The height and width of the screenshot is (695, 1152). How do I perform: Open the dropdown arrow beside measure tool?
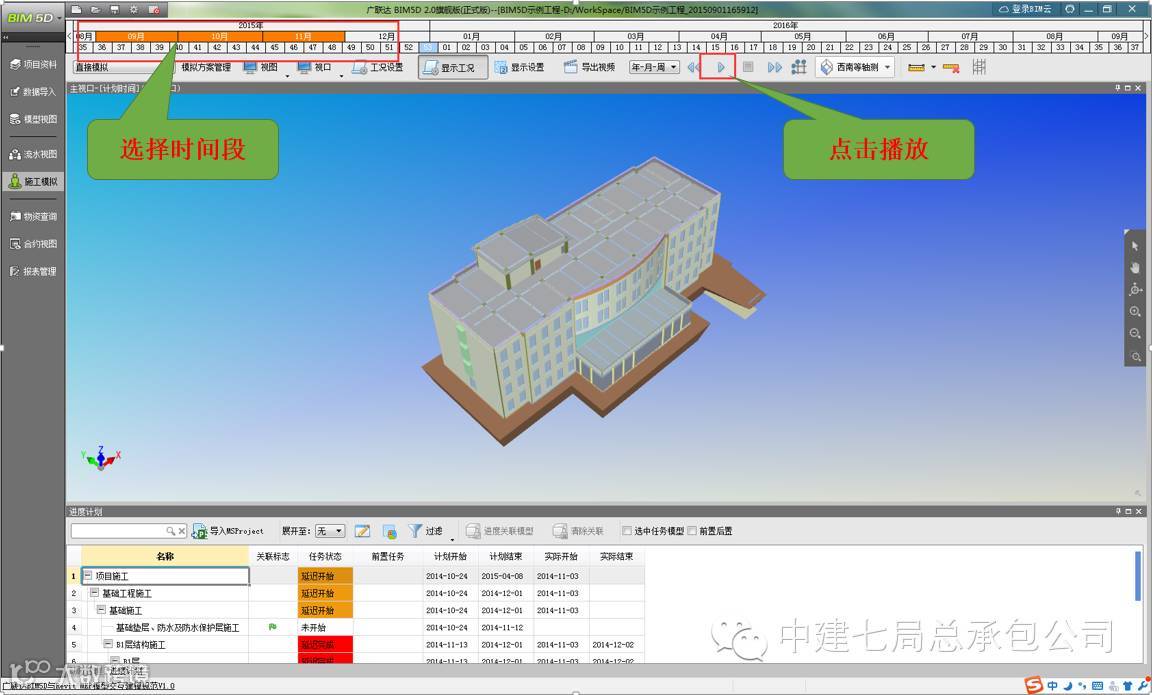coord(933,68)
